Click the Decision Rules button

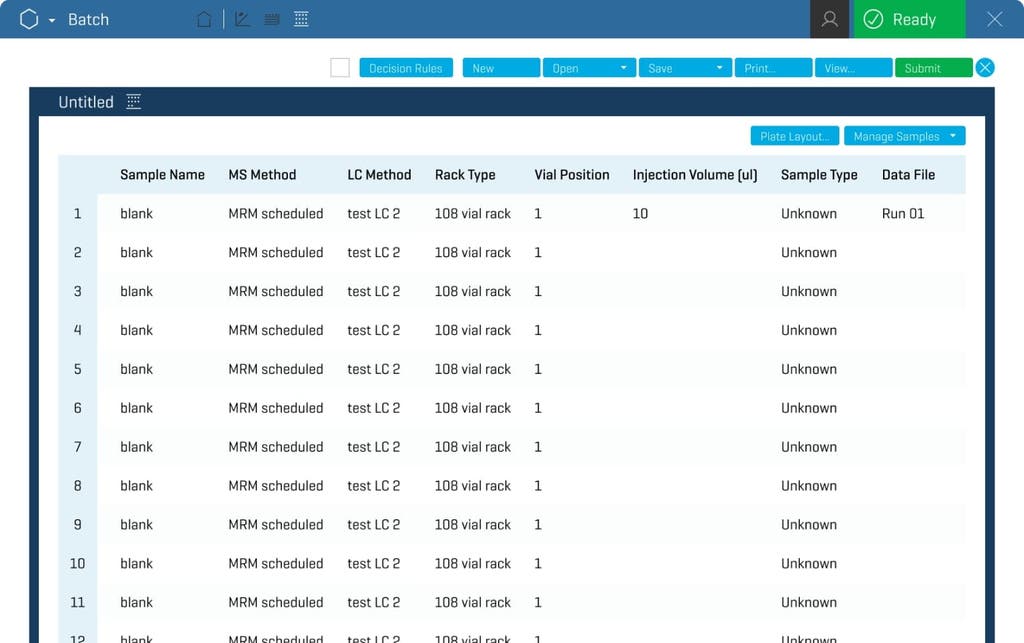pos(405,67)
